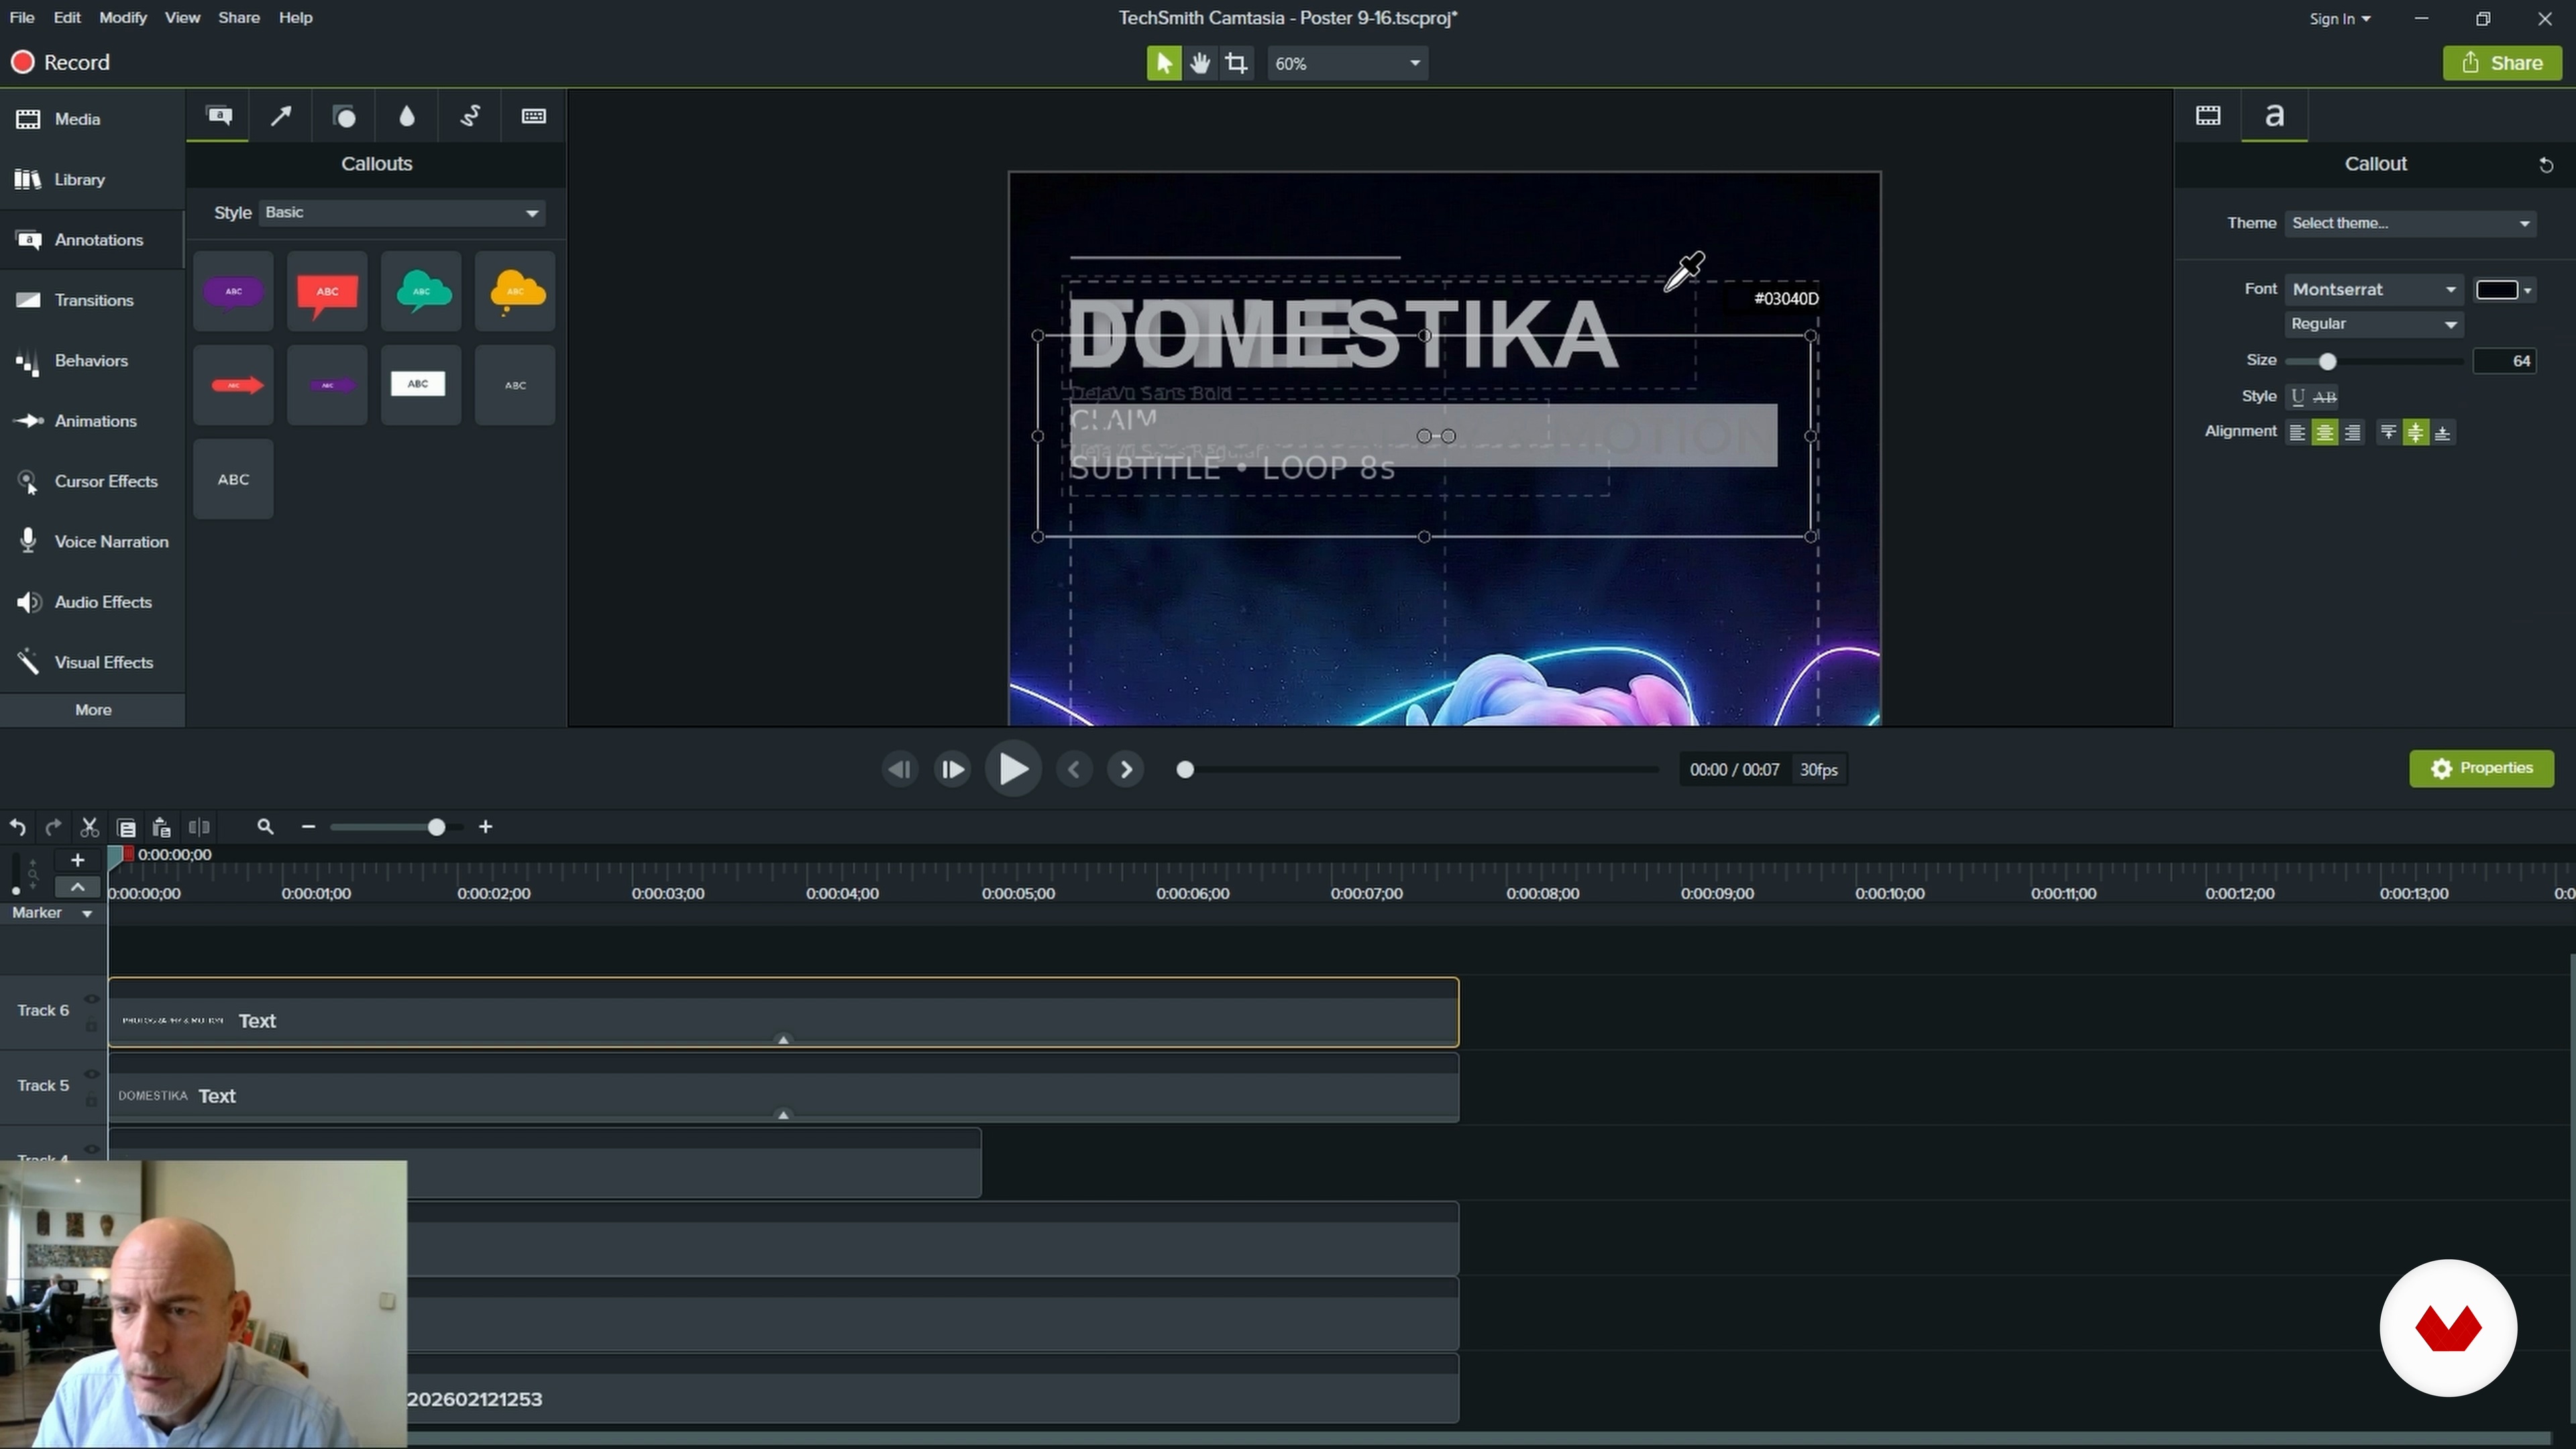Open the callout Style Basic dropdown
Viewport: 2576px width, 1449px height.
(402, 213)
